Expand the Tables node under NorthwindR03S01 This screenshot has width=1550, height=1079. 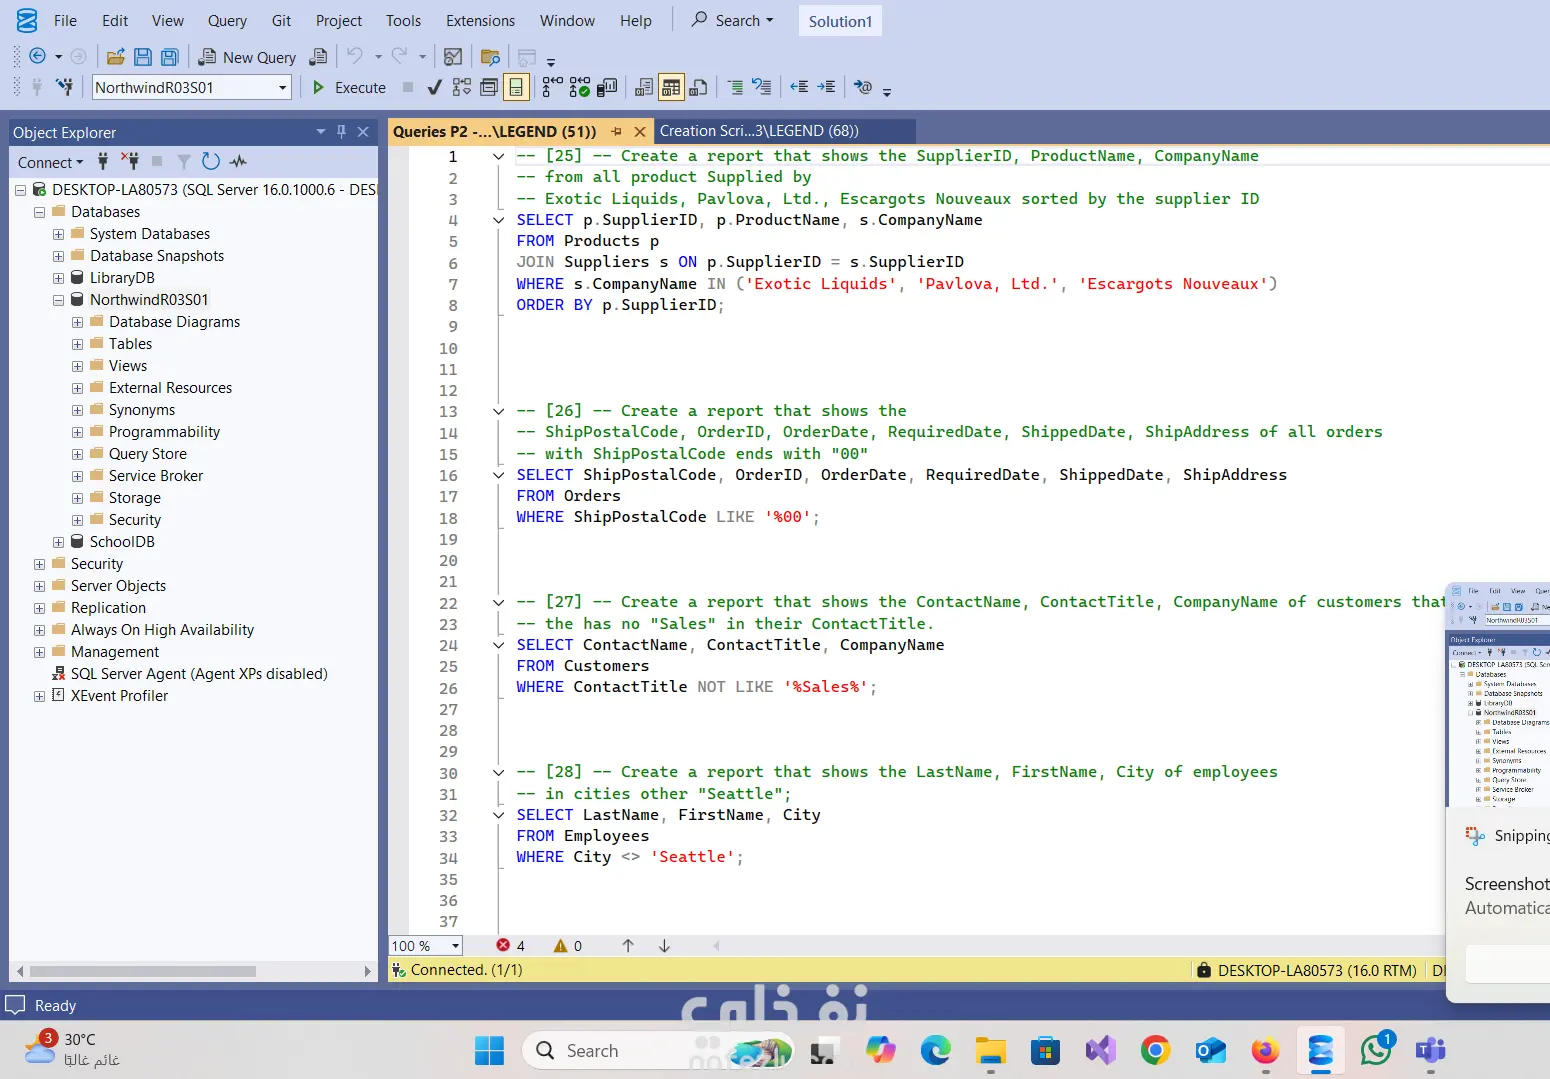78,344
